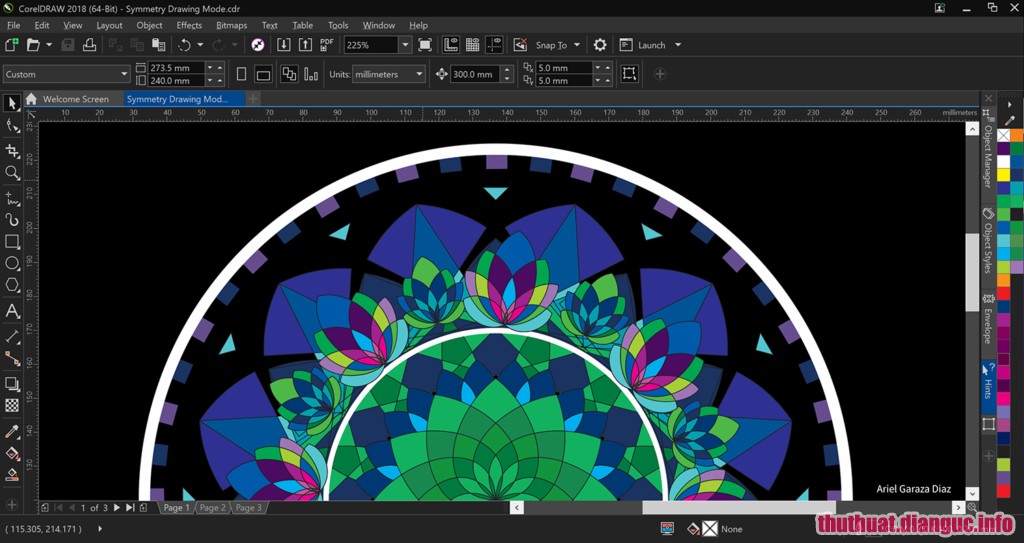
Task: Select the Ellipse tool
Action: 12,263
